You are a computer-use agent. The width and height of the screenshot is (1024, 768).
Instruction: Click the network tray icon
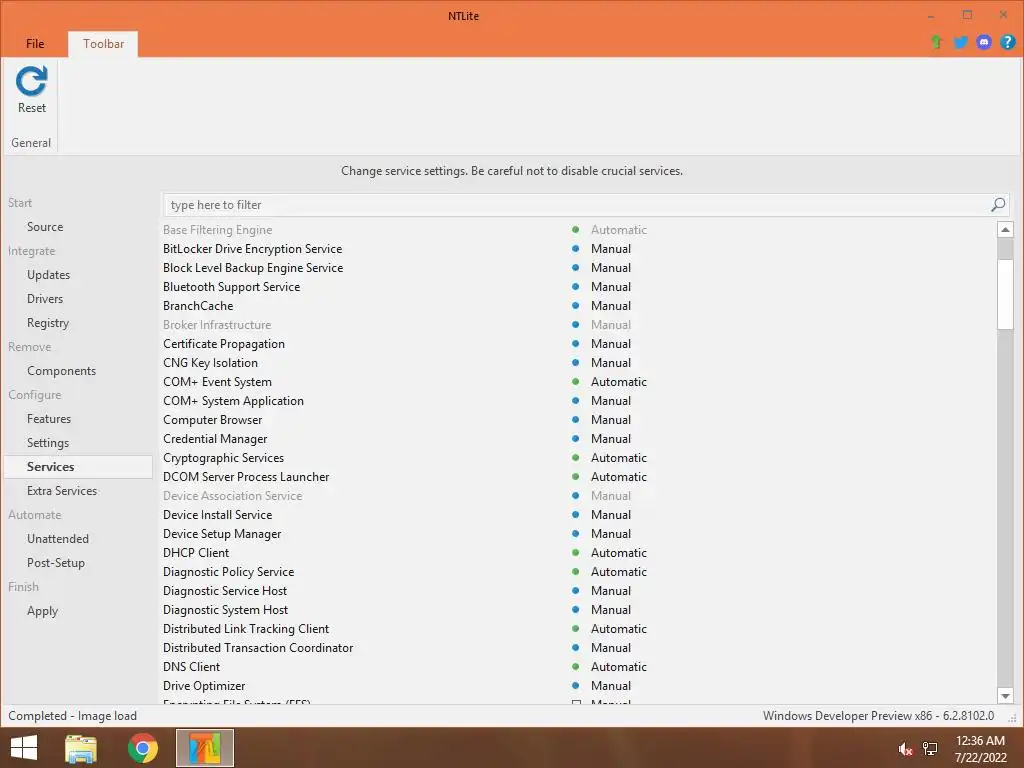click(930, 749)
